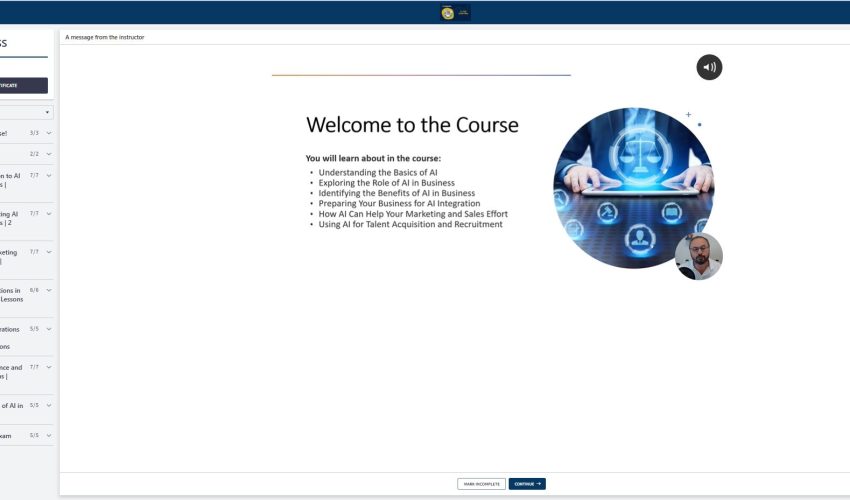850x500 pixels.
Task: Click the round seal logo in header
Action: (447, 13)
